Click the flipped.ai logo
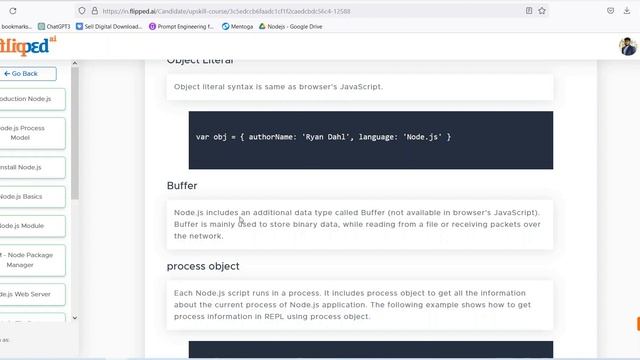 (28, 46)
